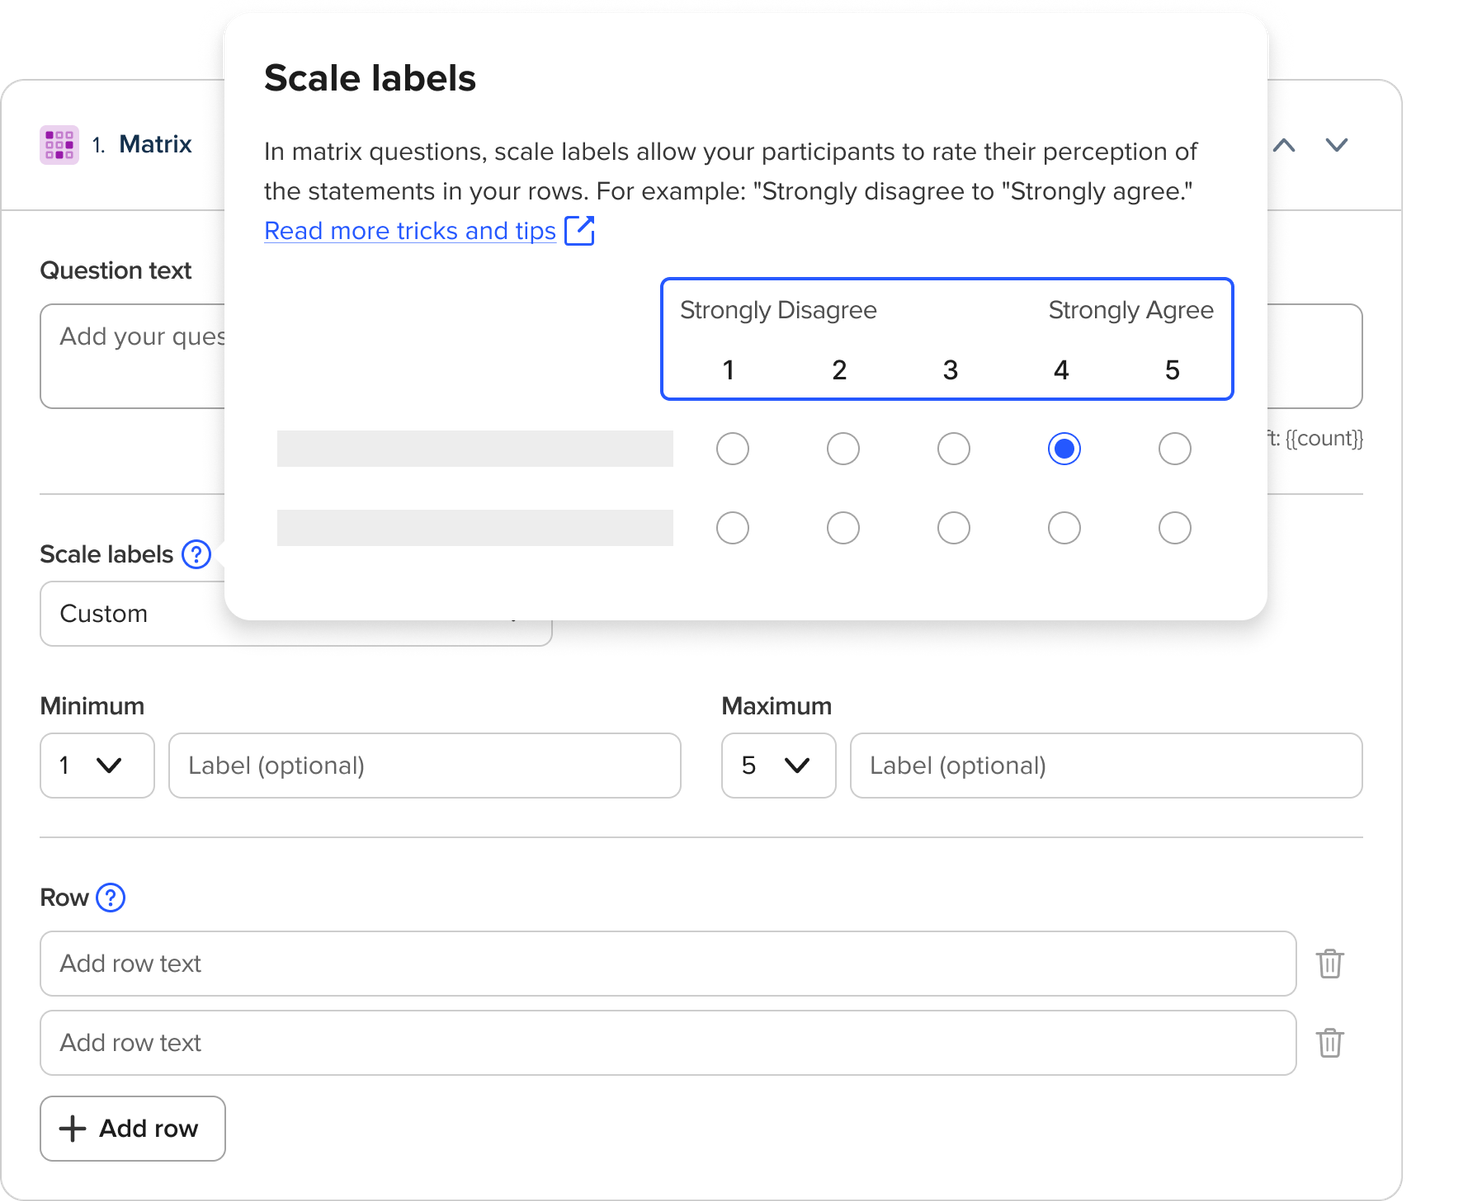The image size is (1482, 1201).
Task: Delete the second row with trash icon
Action: pyautogui.click(x=1329, y=1043)
